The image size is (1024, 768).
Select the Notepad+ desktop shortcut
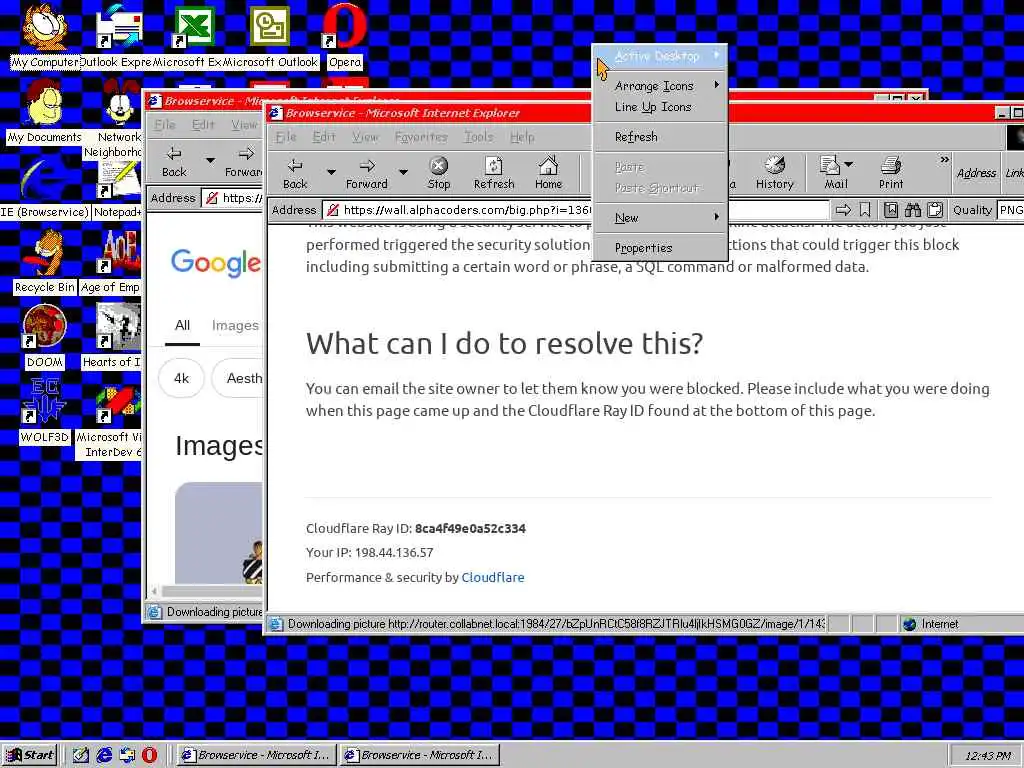(118, 189)
